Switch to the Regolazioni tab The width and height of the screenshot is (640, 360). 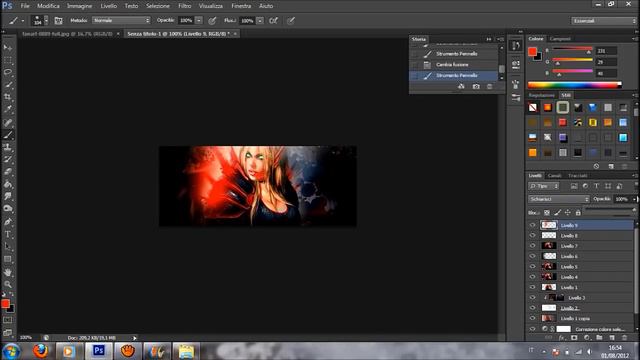[x=542, y=95]
